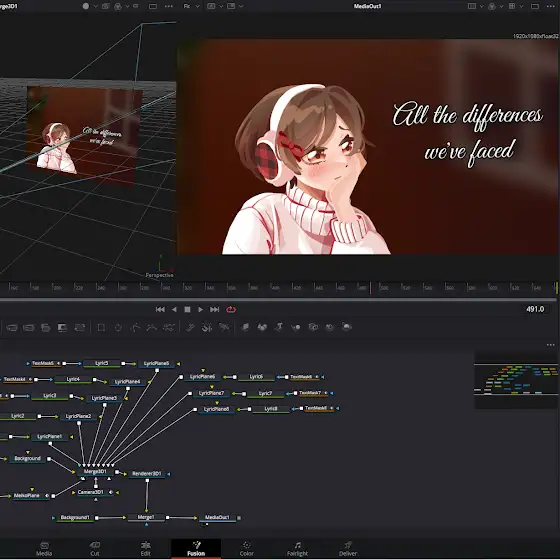The image size is (560, 560).
Task: Select the Rectangle mask tool
Action: coord(101,327)
